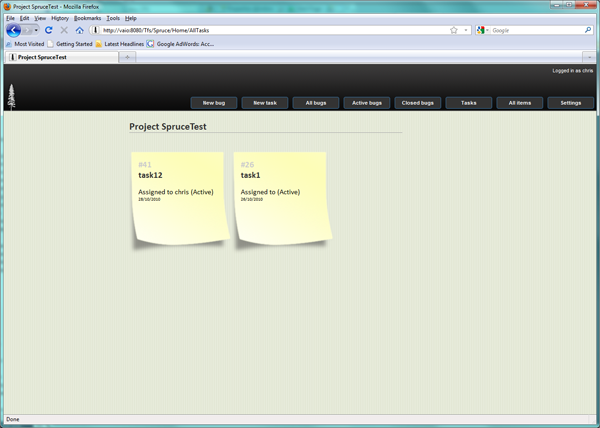Click the New task button

click(265, 103)
